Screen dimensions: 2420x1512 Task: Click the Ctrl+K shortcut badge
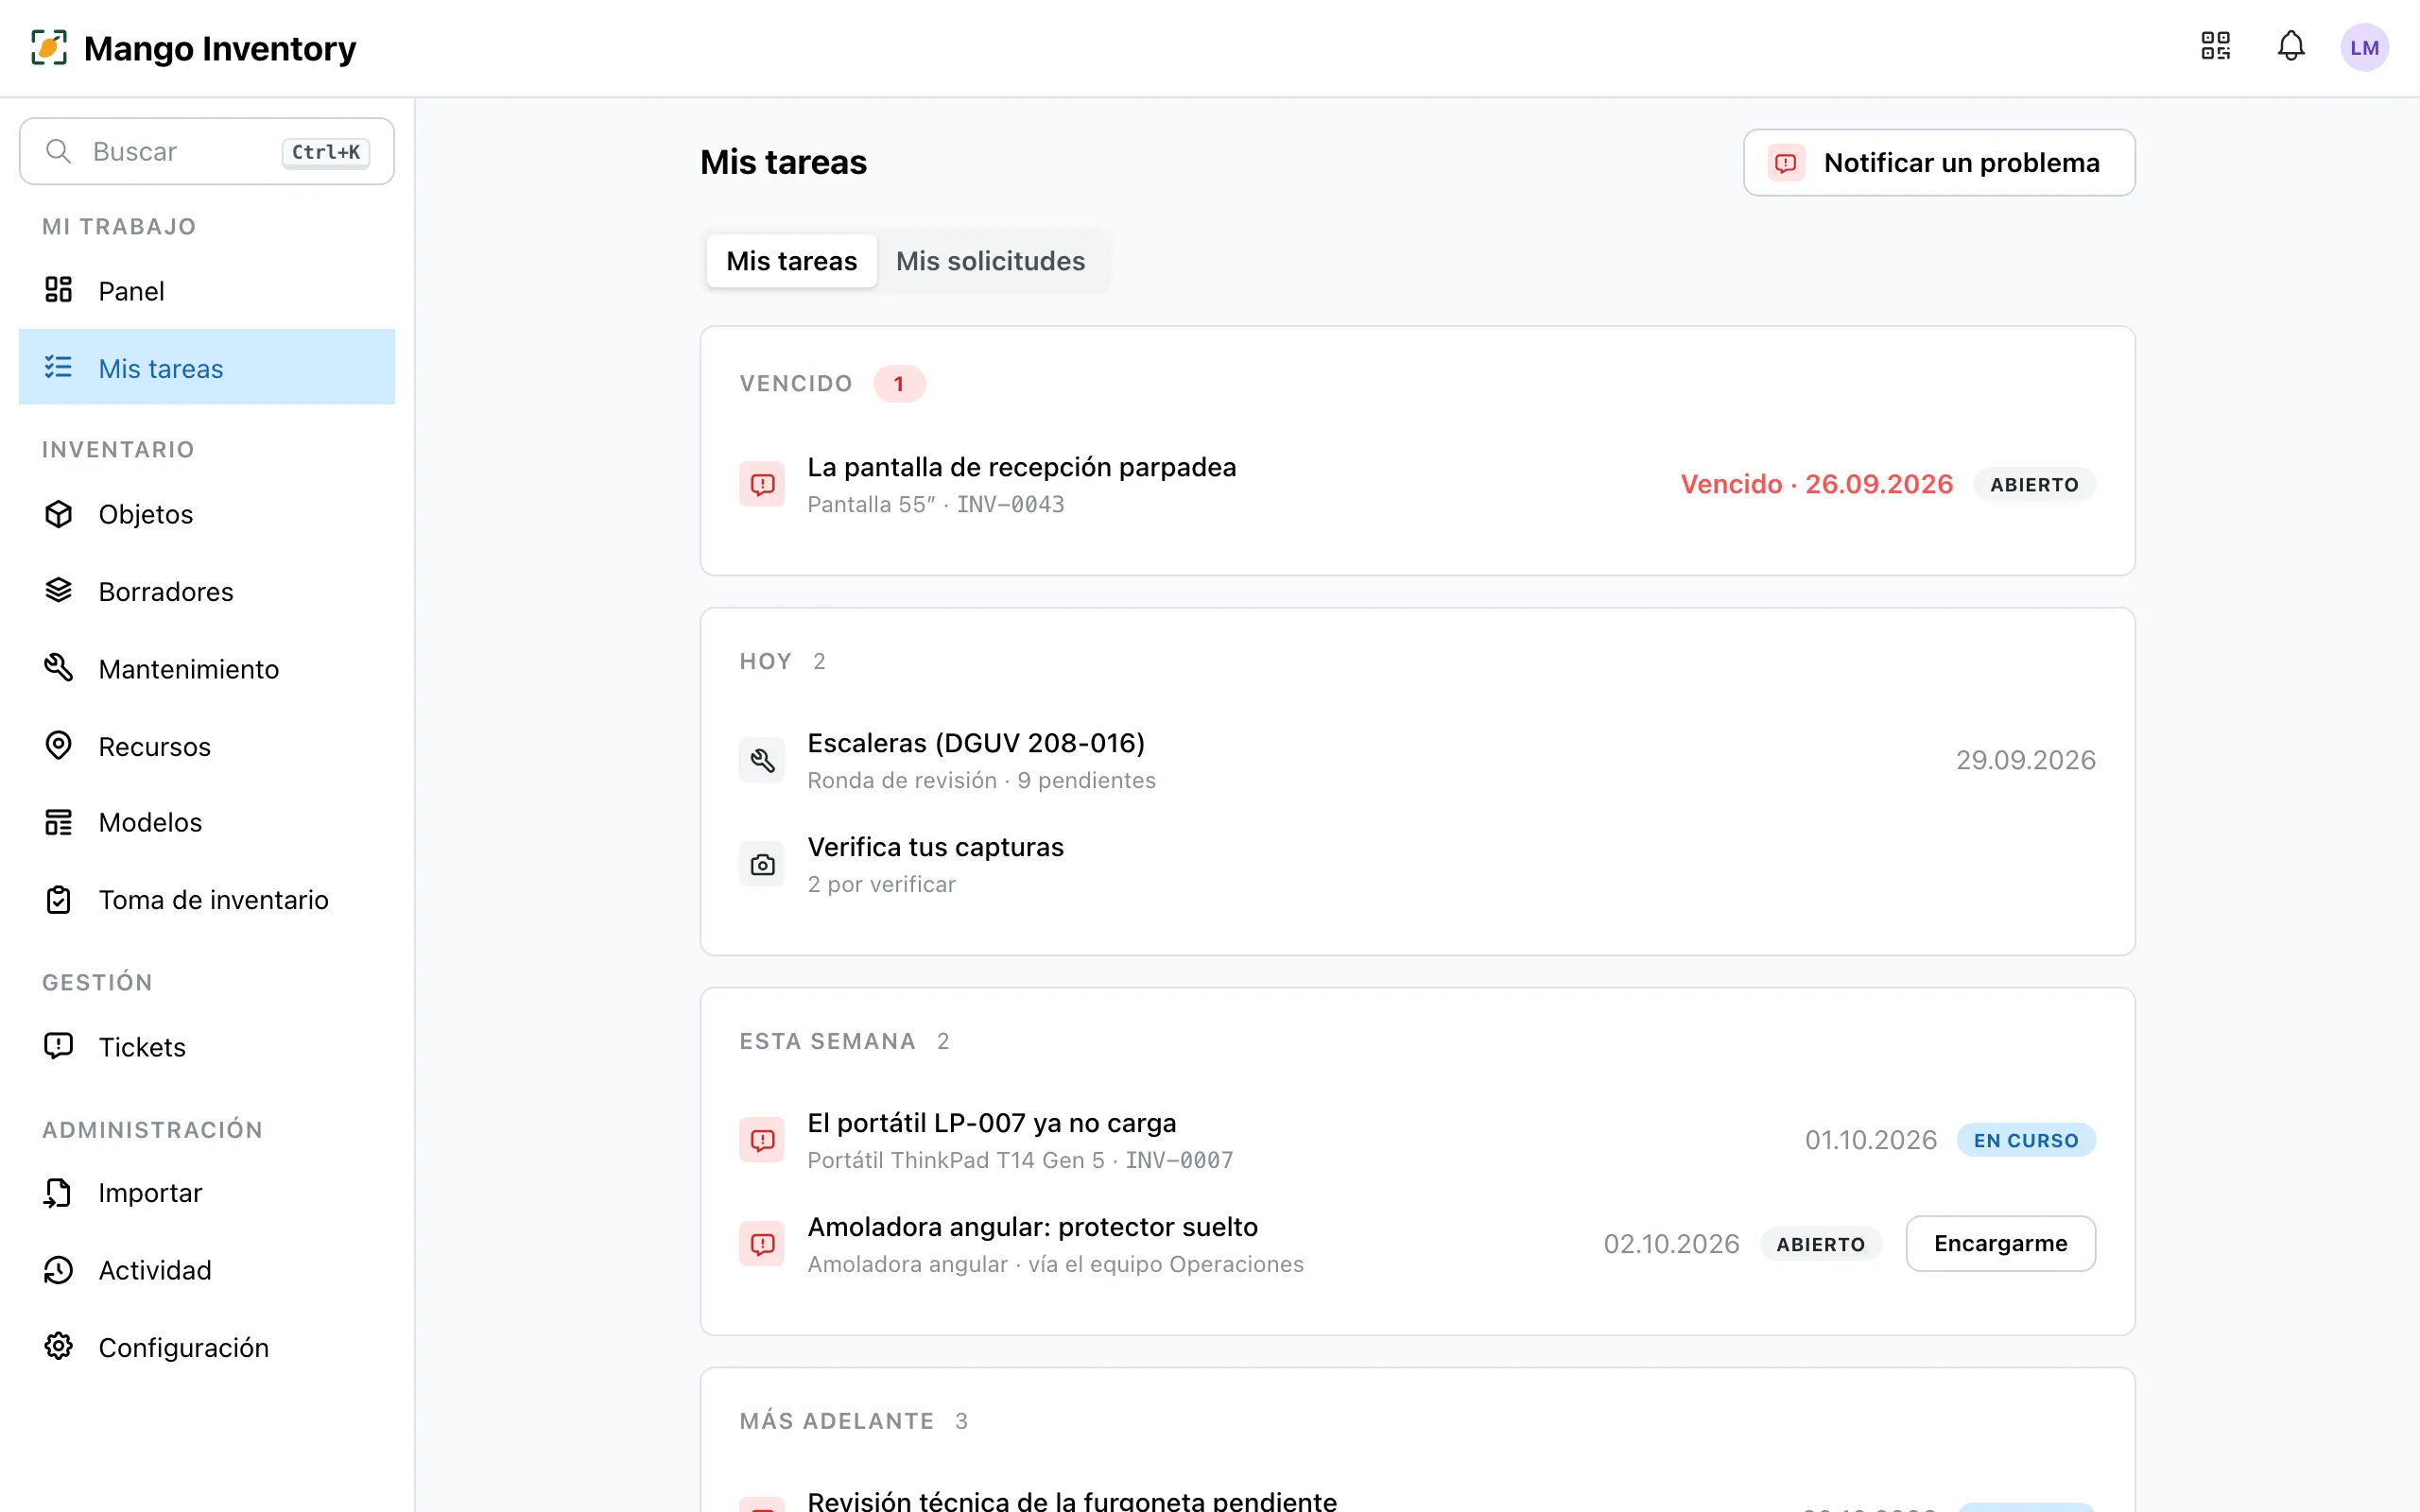pyautogui.click(x=326, y=152)
